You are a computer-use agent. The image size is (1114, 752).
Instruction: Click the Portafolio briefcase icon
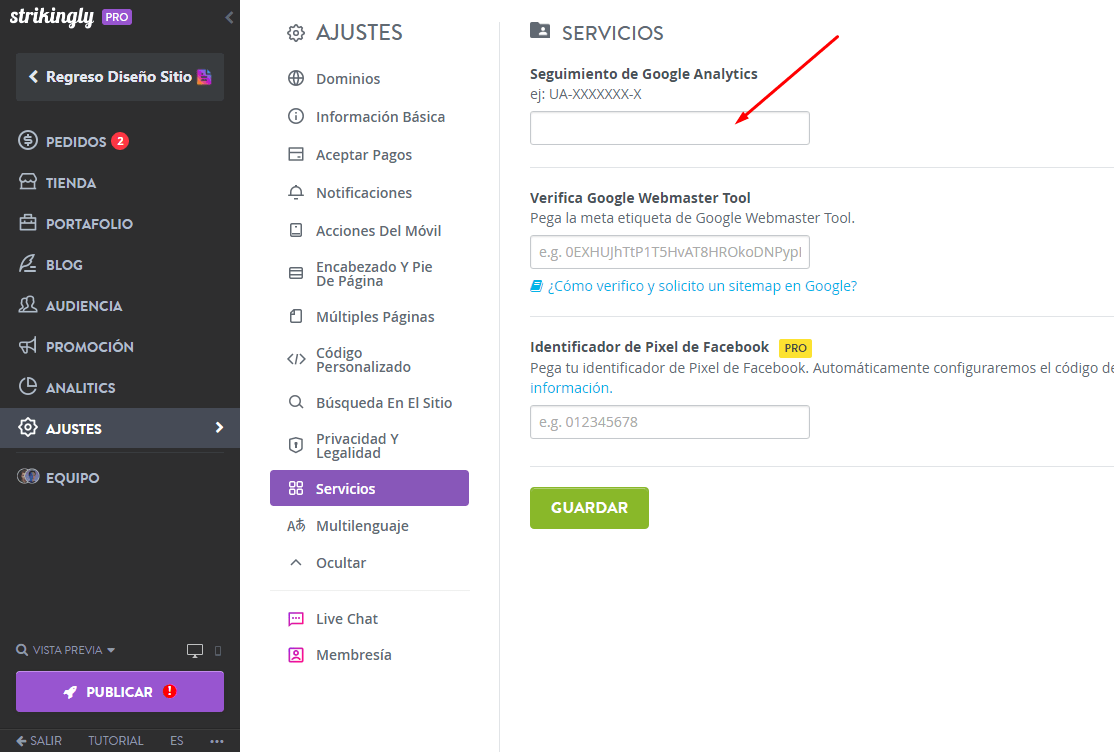point(28,223)
